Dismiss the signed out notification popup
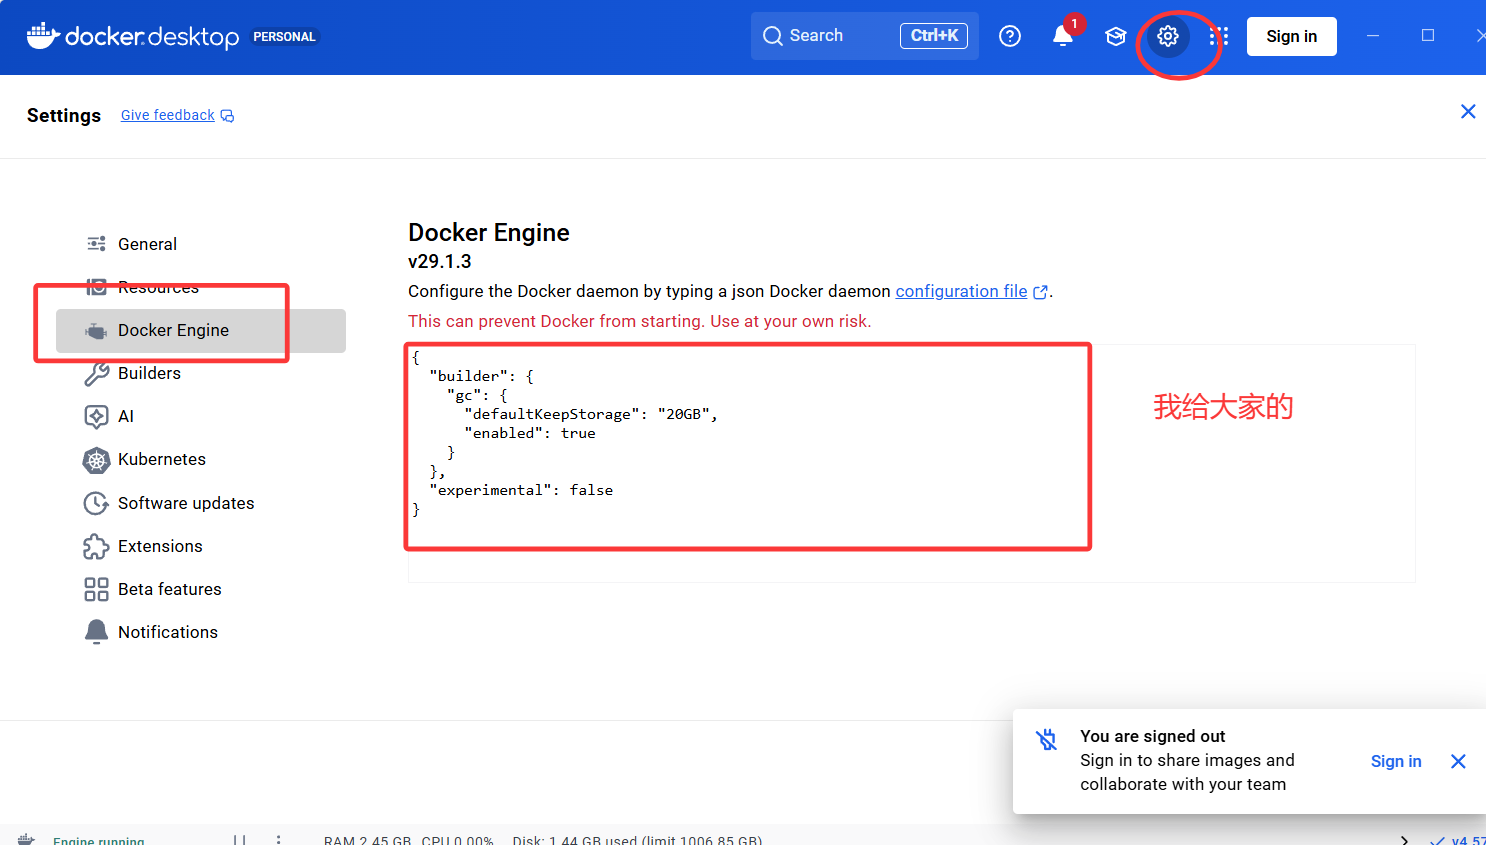 1458,761
